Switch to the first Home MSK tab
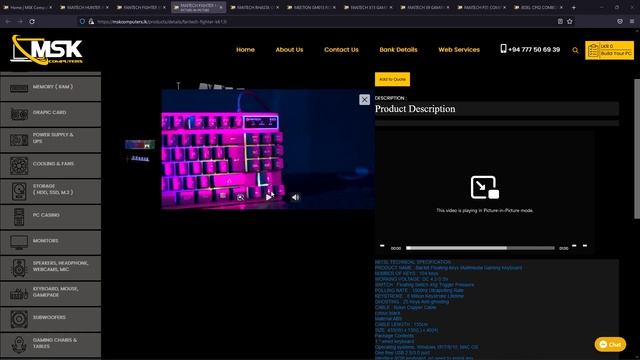 click(28, 7)
